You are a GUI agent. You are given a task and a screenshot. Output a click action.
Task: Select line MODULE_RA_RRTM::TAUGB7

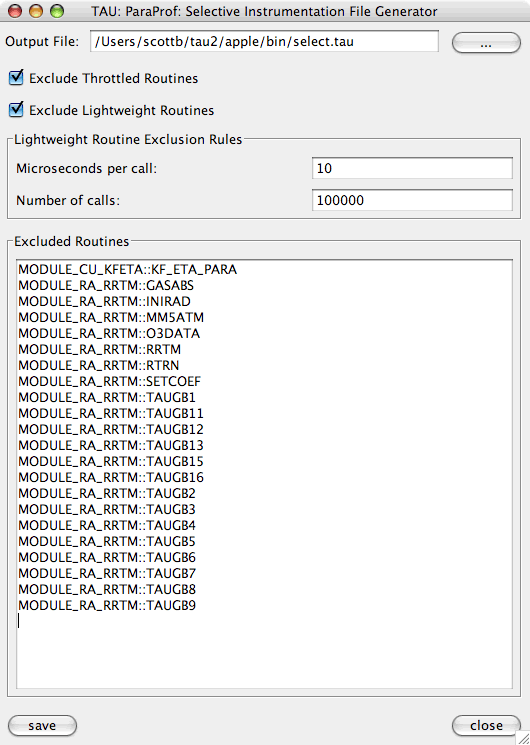pos(106,573)
